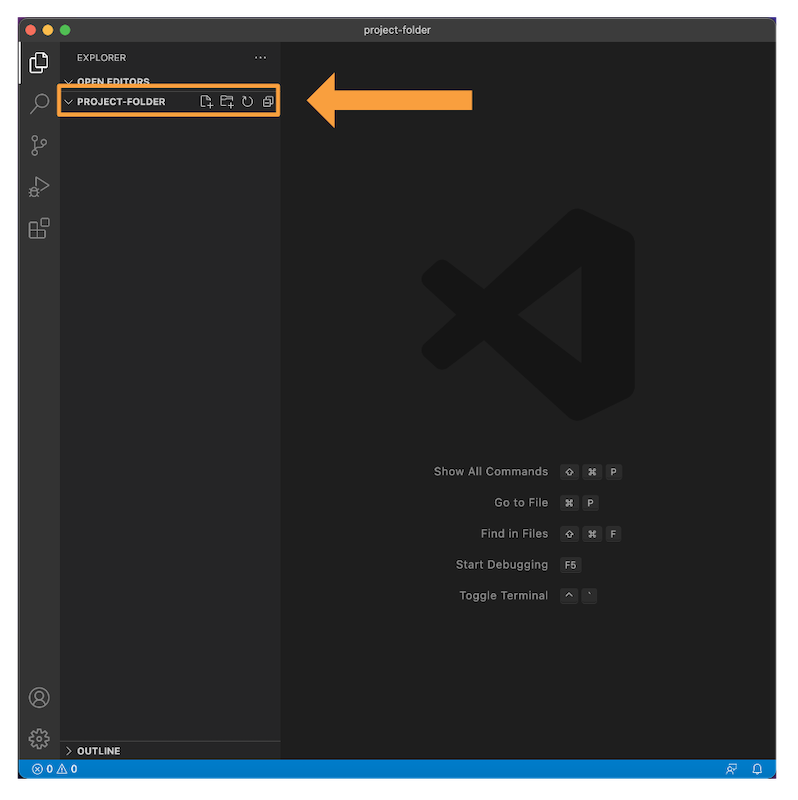798x800 pixels.
Task: Open the Search view icon
Action: point(39,104)
